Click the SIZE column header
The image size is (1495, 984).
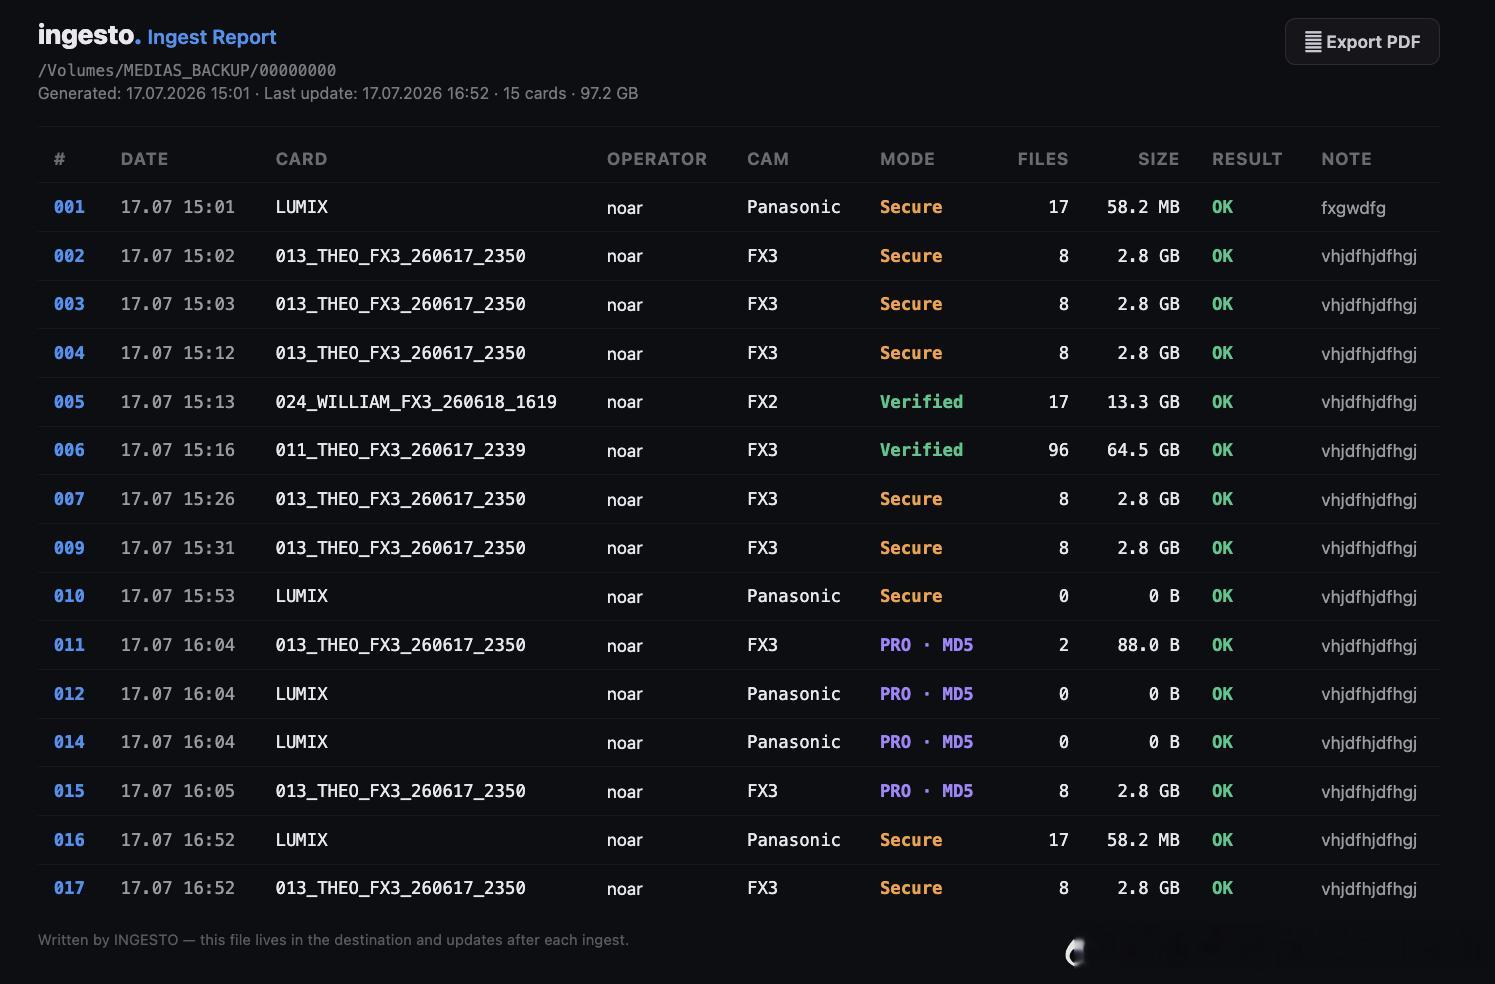click(1158, 159)
